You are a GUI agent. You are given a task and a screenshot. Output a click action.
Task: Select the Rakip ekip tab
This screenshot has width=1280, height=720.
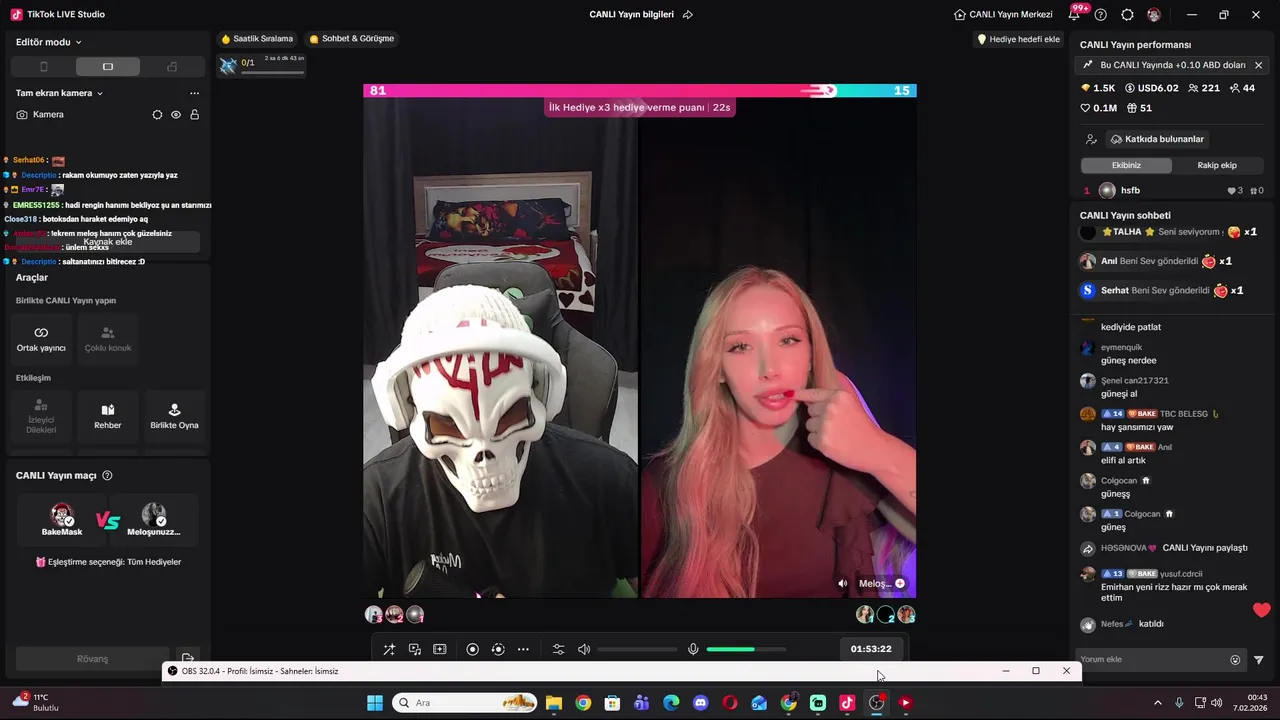[1217, 165]
